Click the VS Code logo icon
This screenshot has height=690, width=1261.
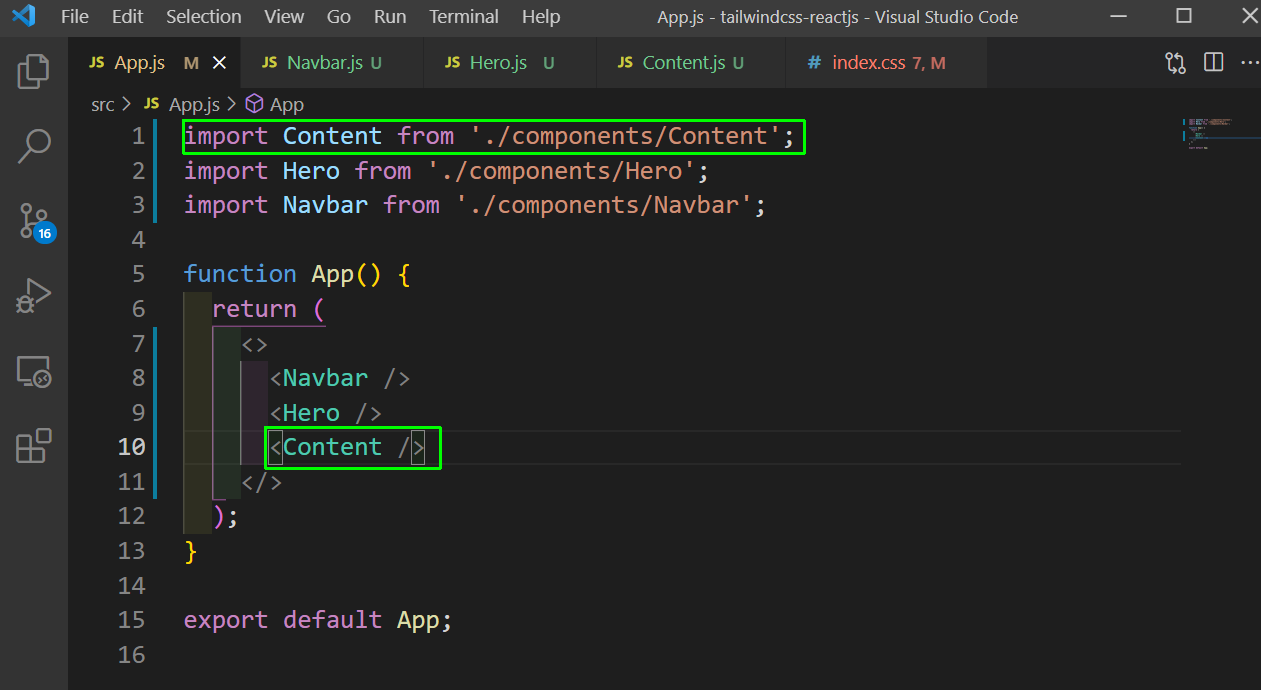(x=24, y=17)
